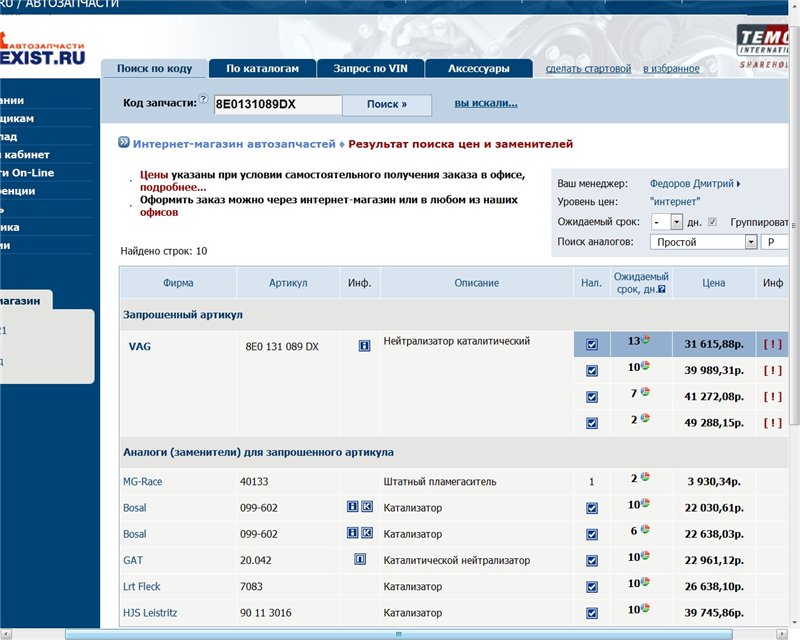The height and width of the screenshot is (640, 800).
Task: Open the Ожидаемый срок days dropdown
Action: coord(677,222)
